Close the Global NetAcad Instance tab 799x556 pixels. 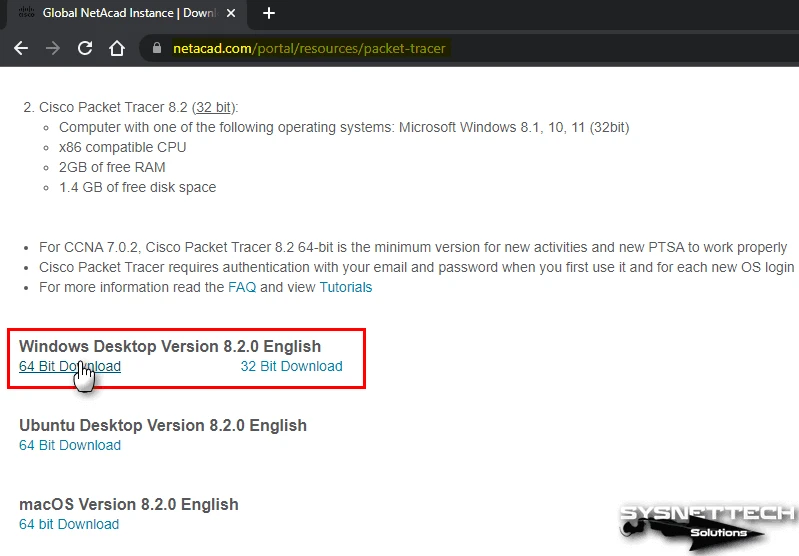pyautogui.click(x=231, y=13)
